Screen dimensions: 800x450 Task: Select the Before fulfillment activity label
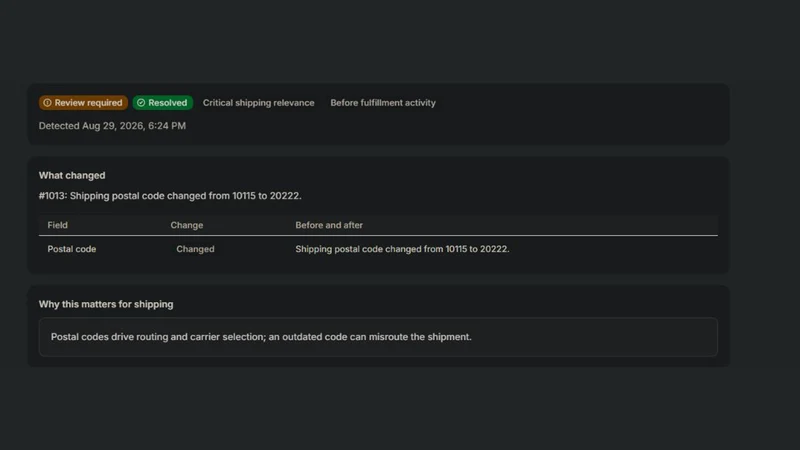point(383,103)
